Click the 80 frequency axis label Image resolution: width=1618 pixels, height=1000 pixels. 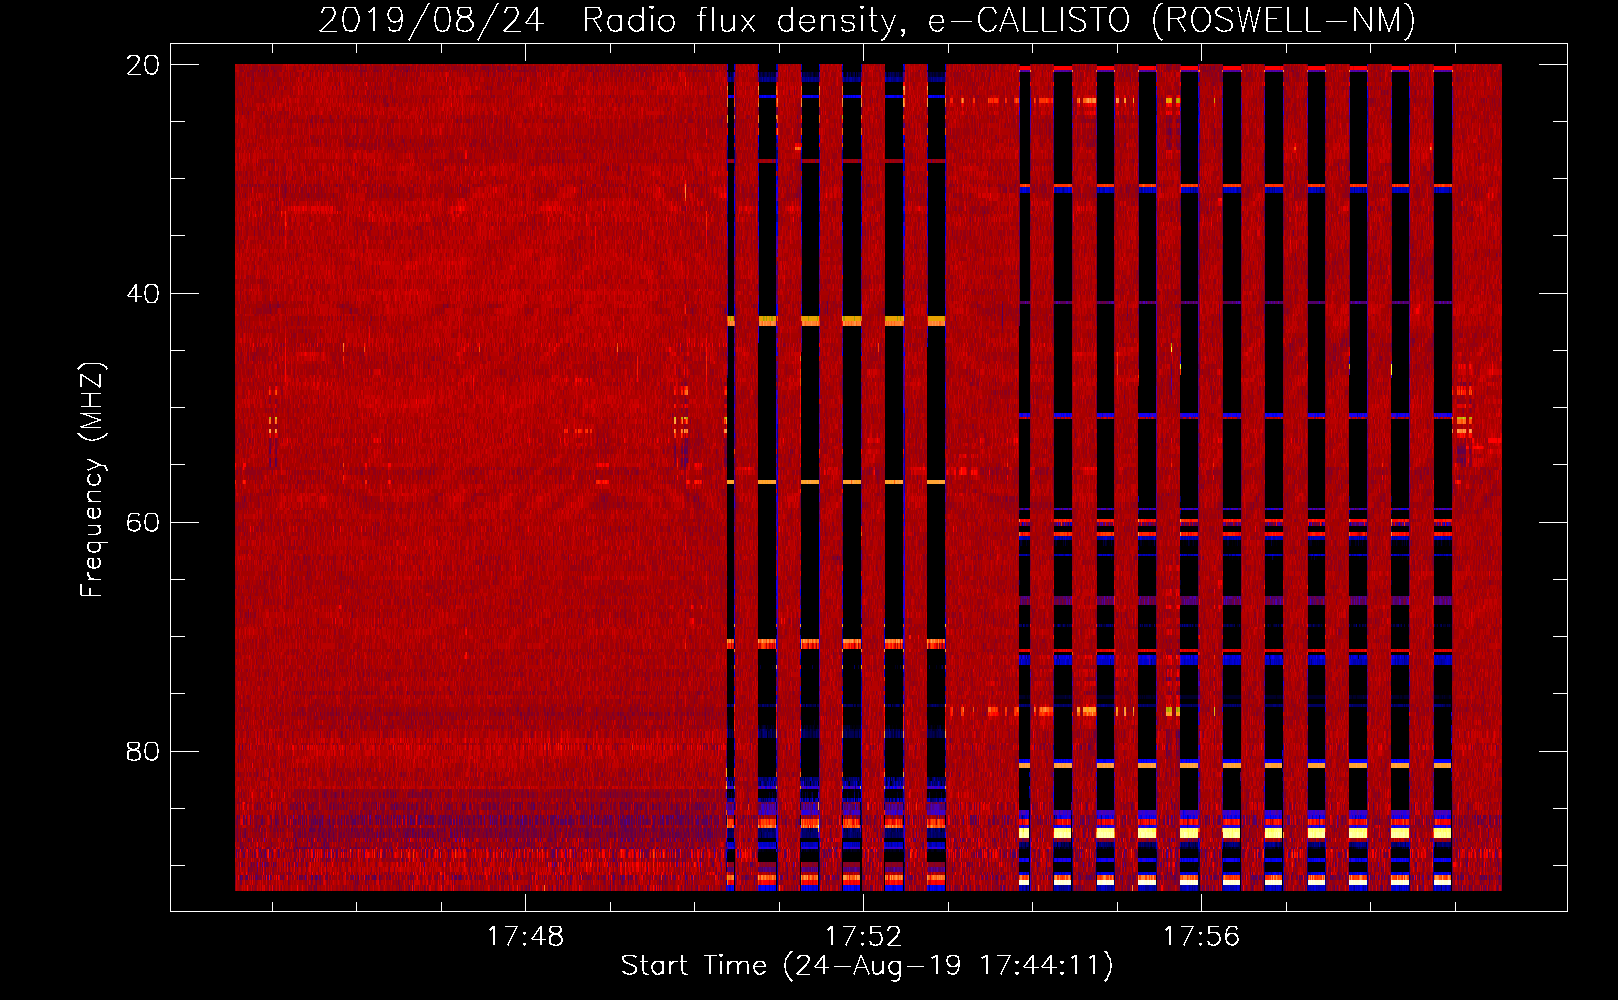[x=143, y=751]
